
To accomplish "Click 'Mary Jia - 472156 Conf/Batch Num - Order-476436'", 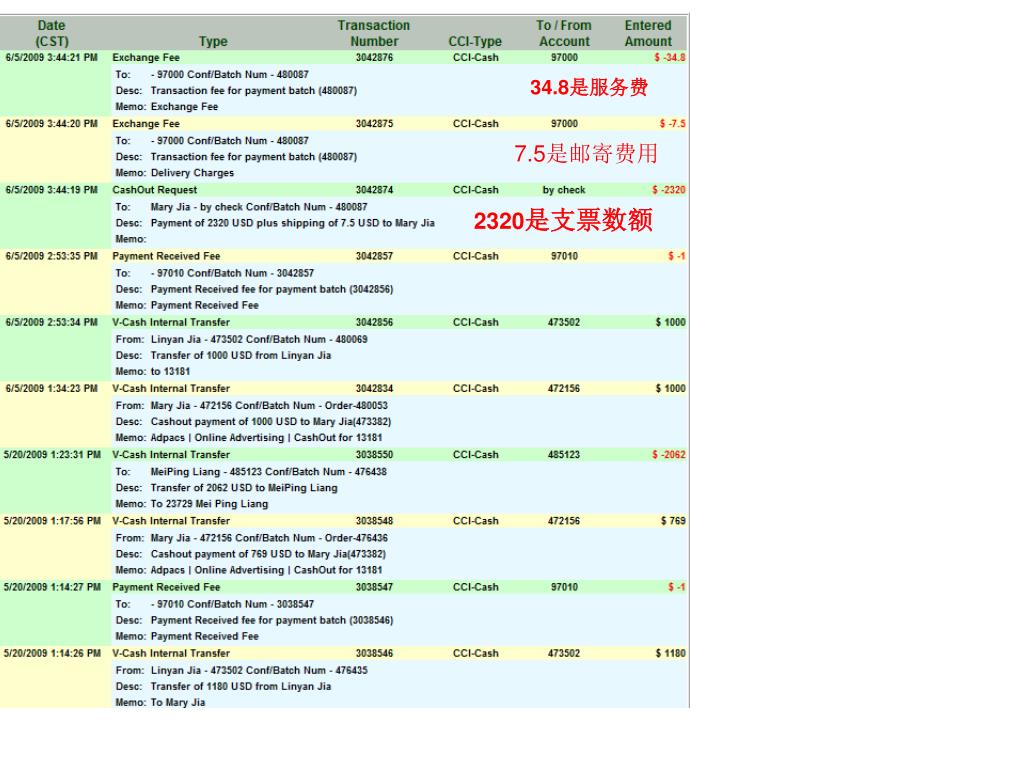I will tap(269, 538).
